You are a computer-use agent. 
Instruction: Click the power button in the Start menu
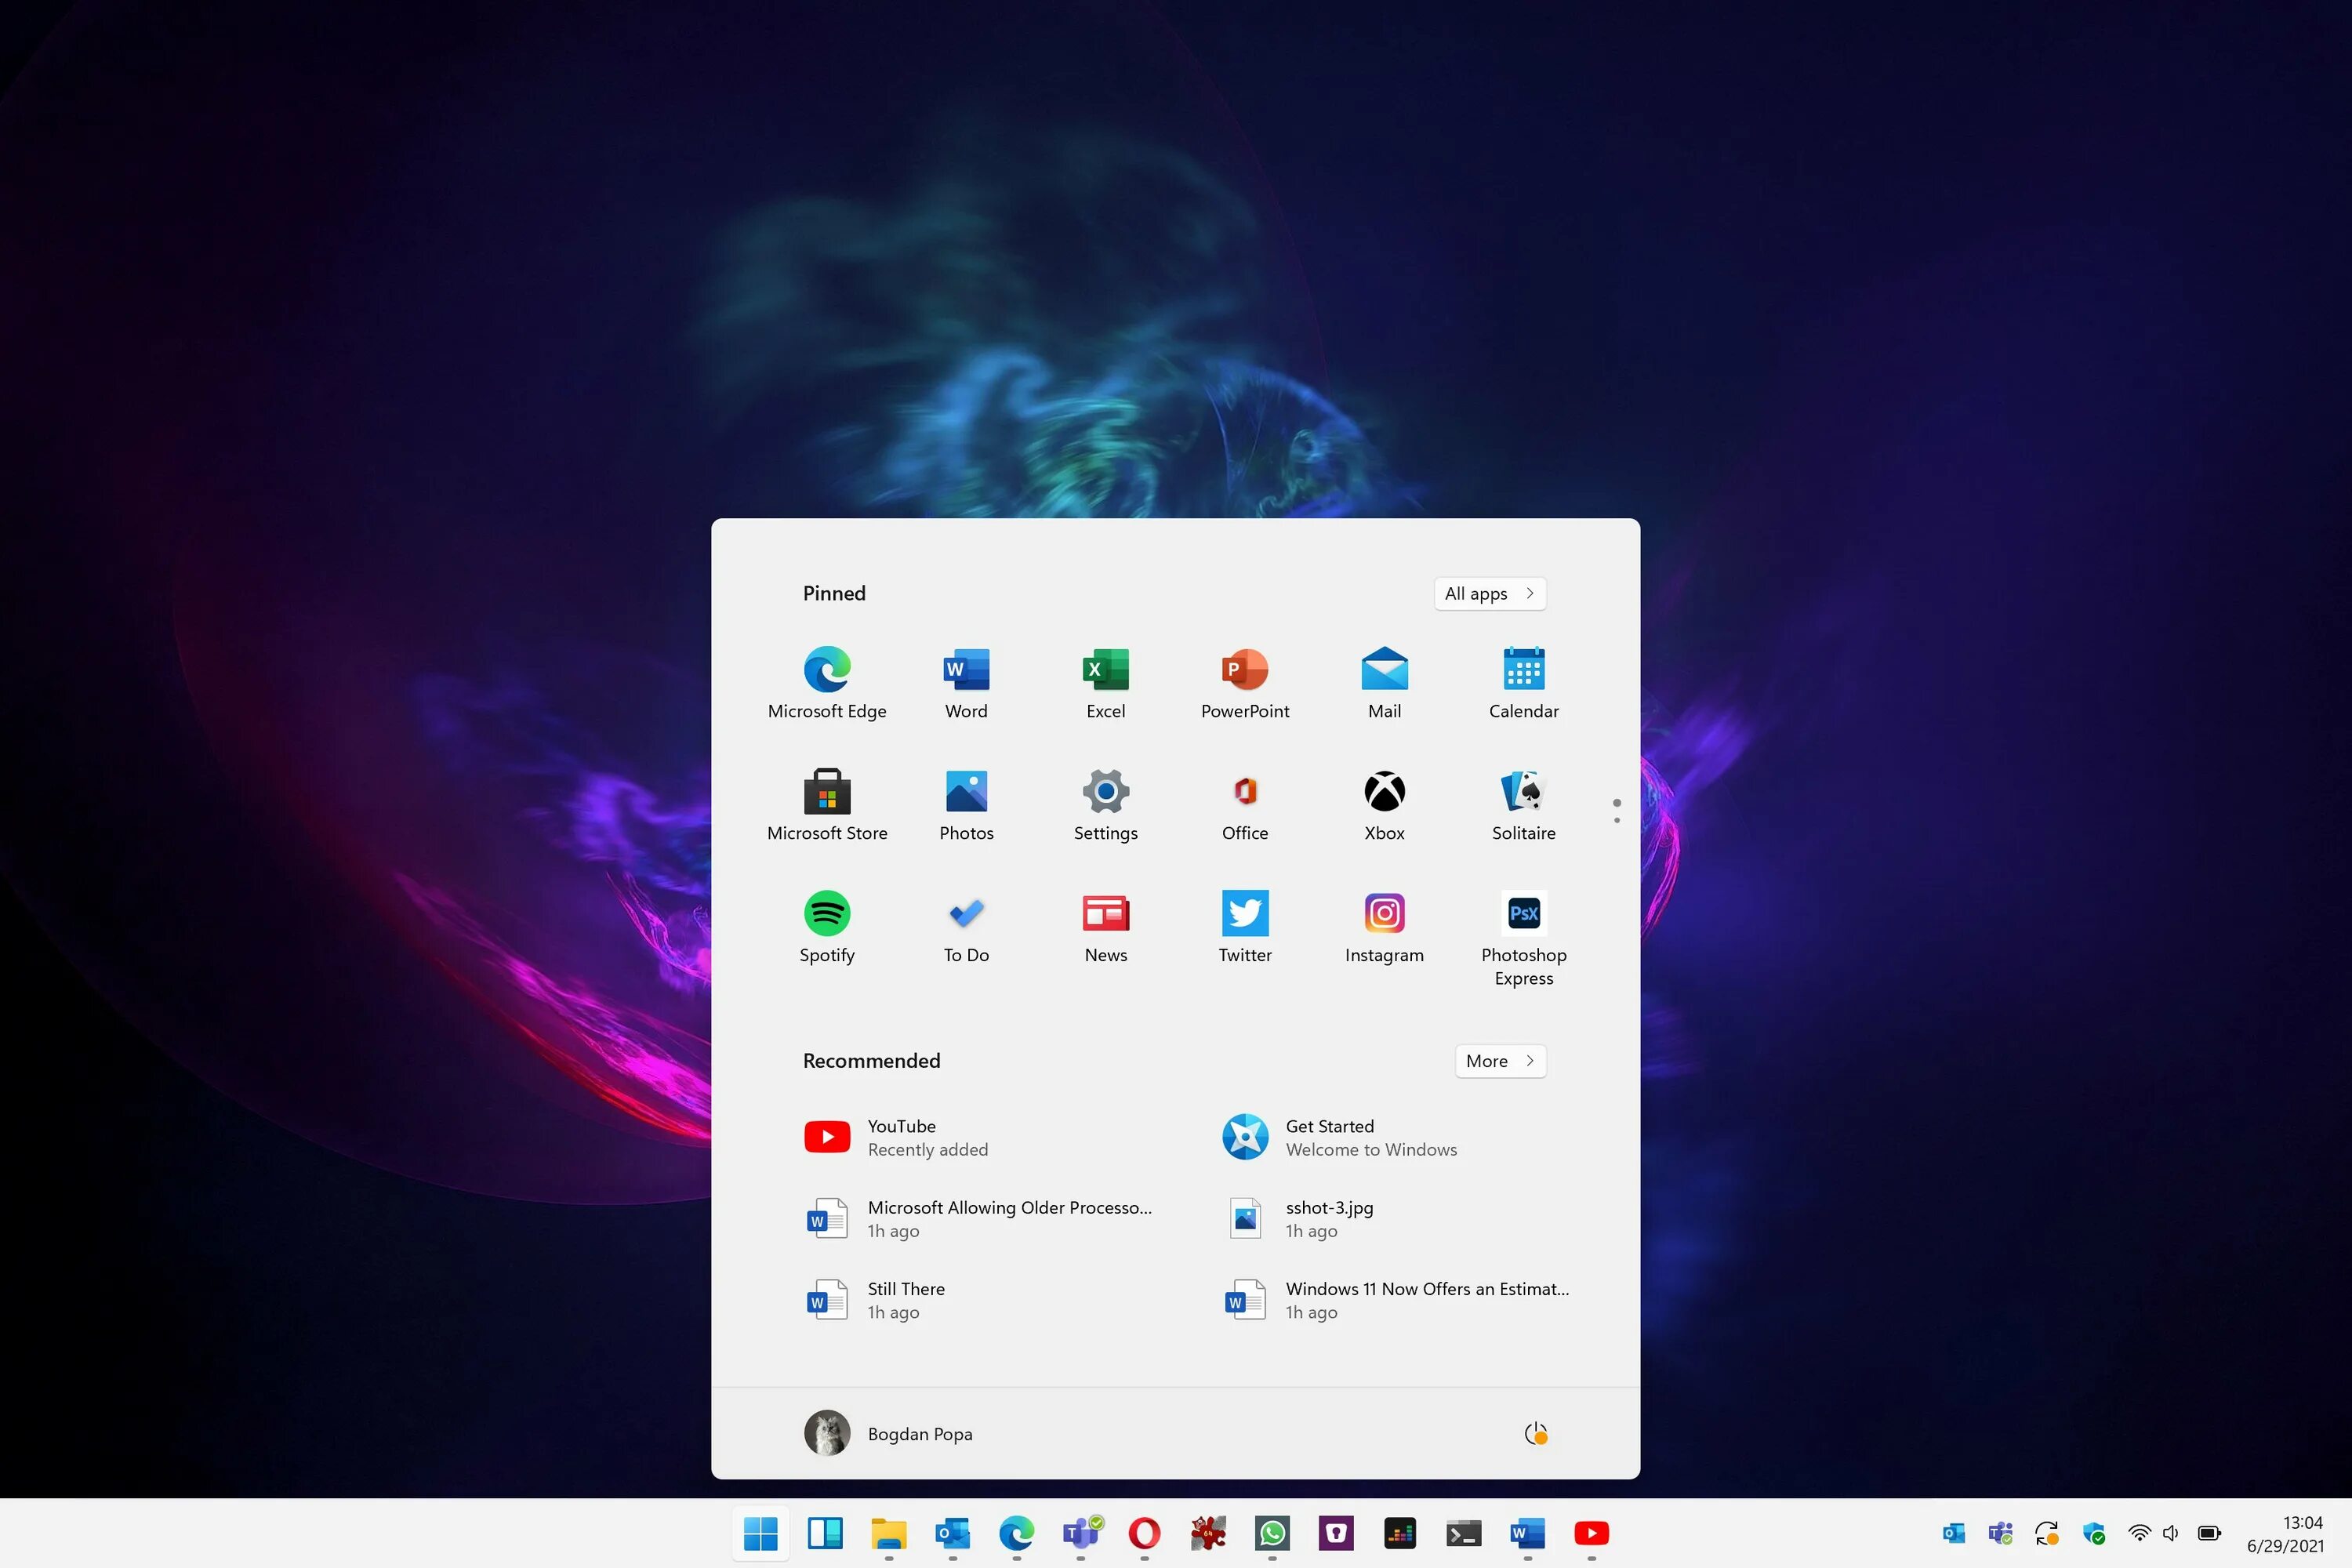[1537, 1433]
